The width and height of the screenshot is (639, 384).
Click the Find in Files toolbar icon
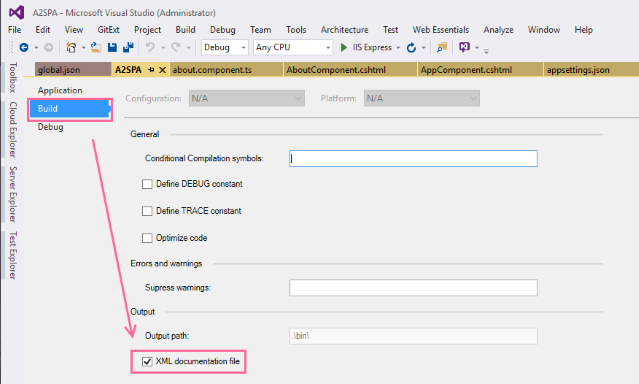(442, 48)
